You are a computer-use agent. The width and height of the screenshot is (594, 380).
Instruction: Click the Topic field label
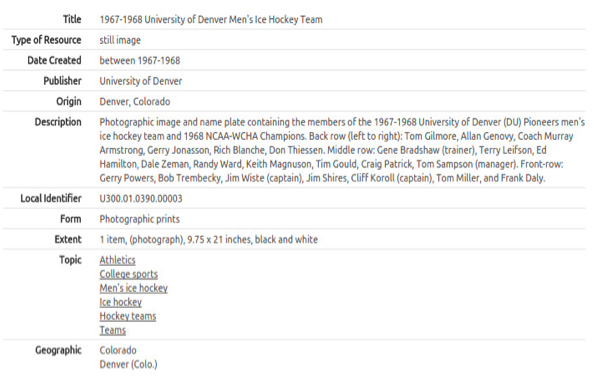point(70,260)
